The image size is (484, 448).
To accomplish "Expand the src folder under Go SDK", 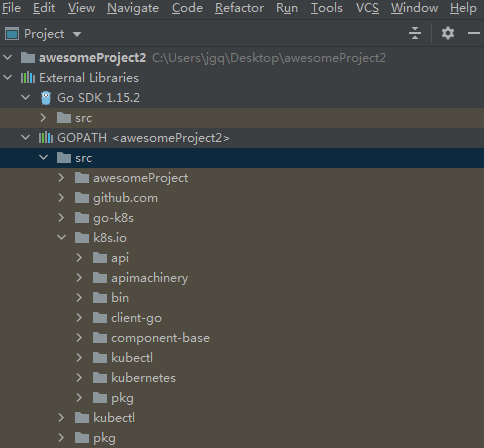I will [43, 118].
